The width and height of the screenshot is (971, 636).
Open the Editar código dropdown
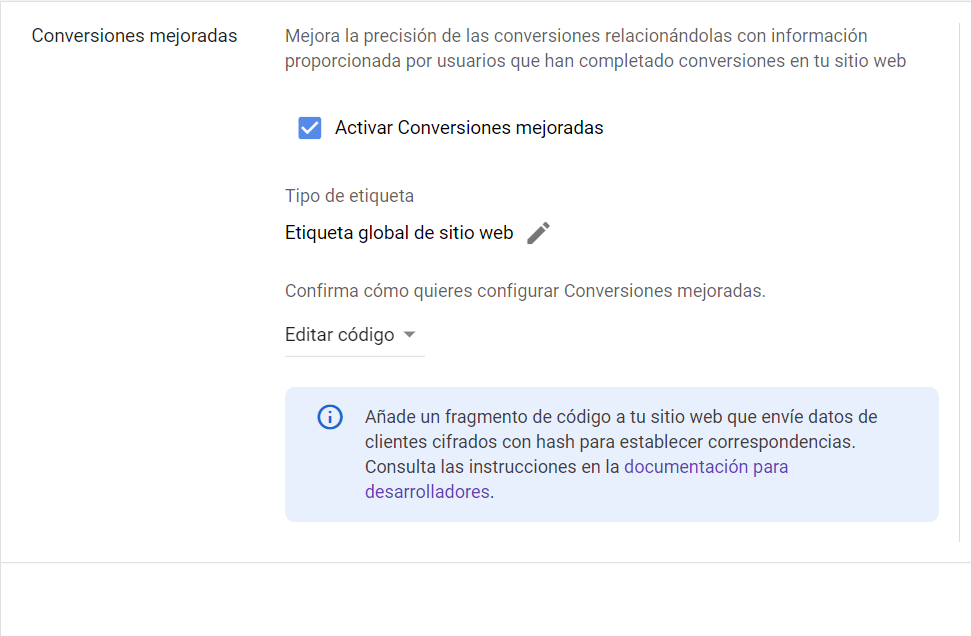354,335
